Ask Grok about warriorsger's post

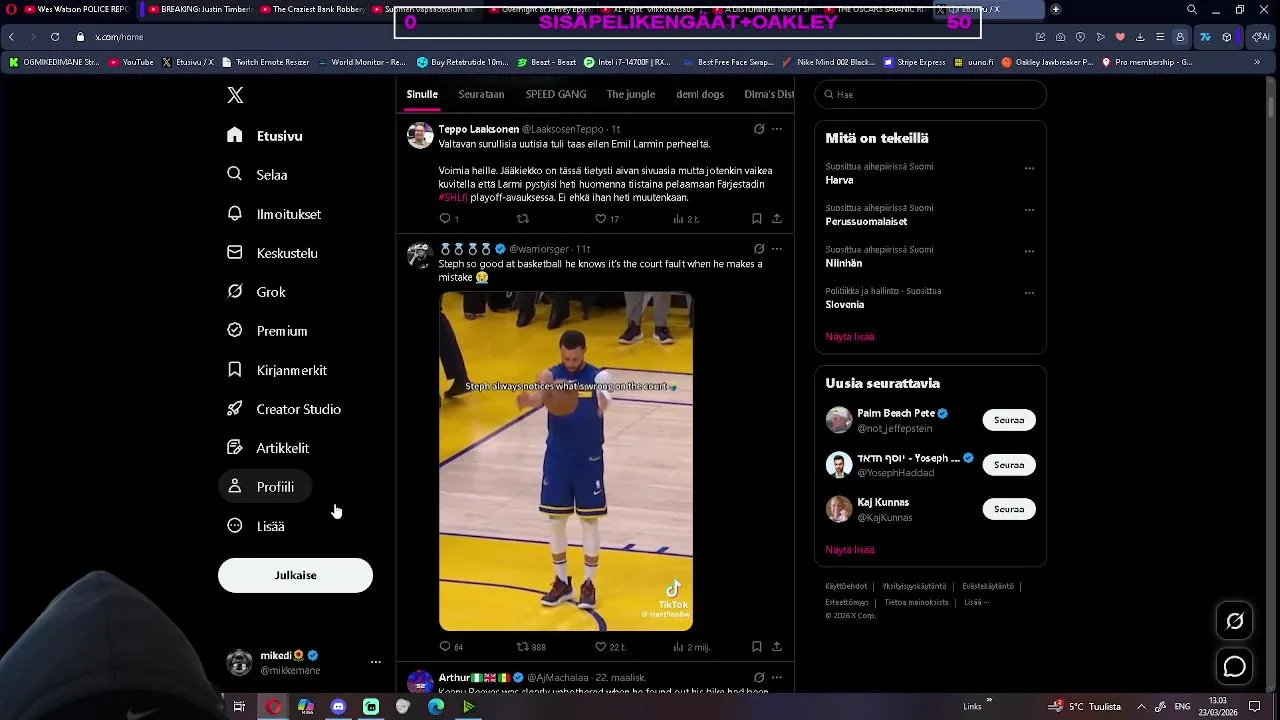point(759,249)
